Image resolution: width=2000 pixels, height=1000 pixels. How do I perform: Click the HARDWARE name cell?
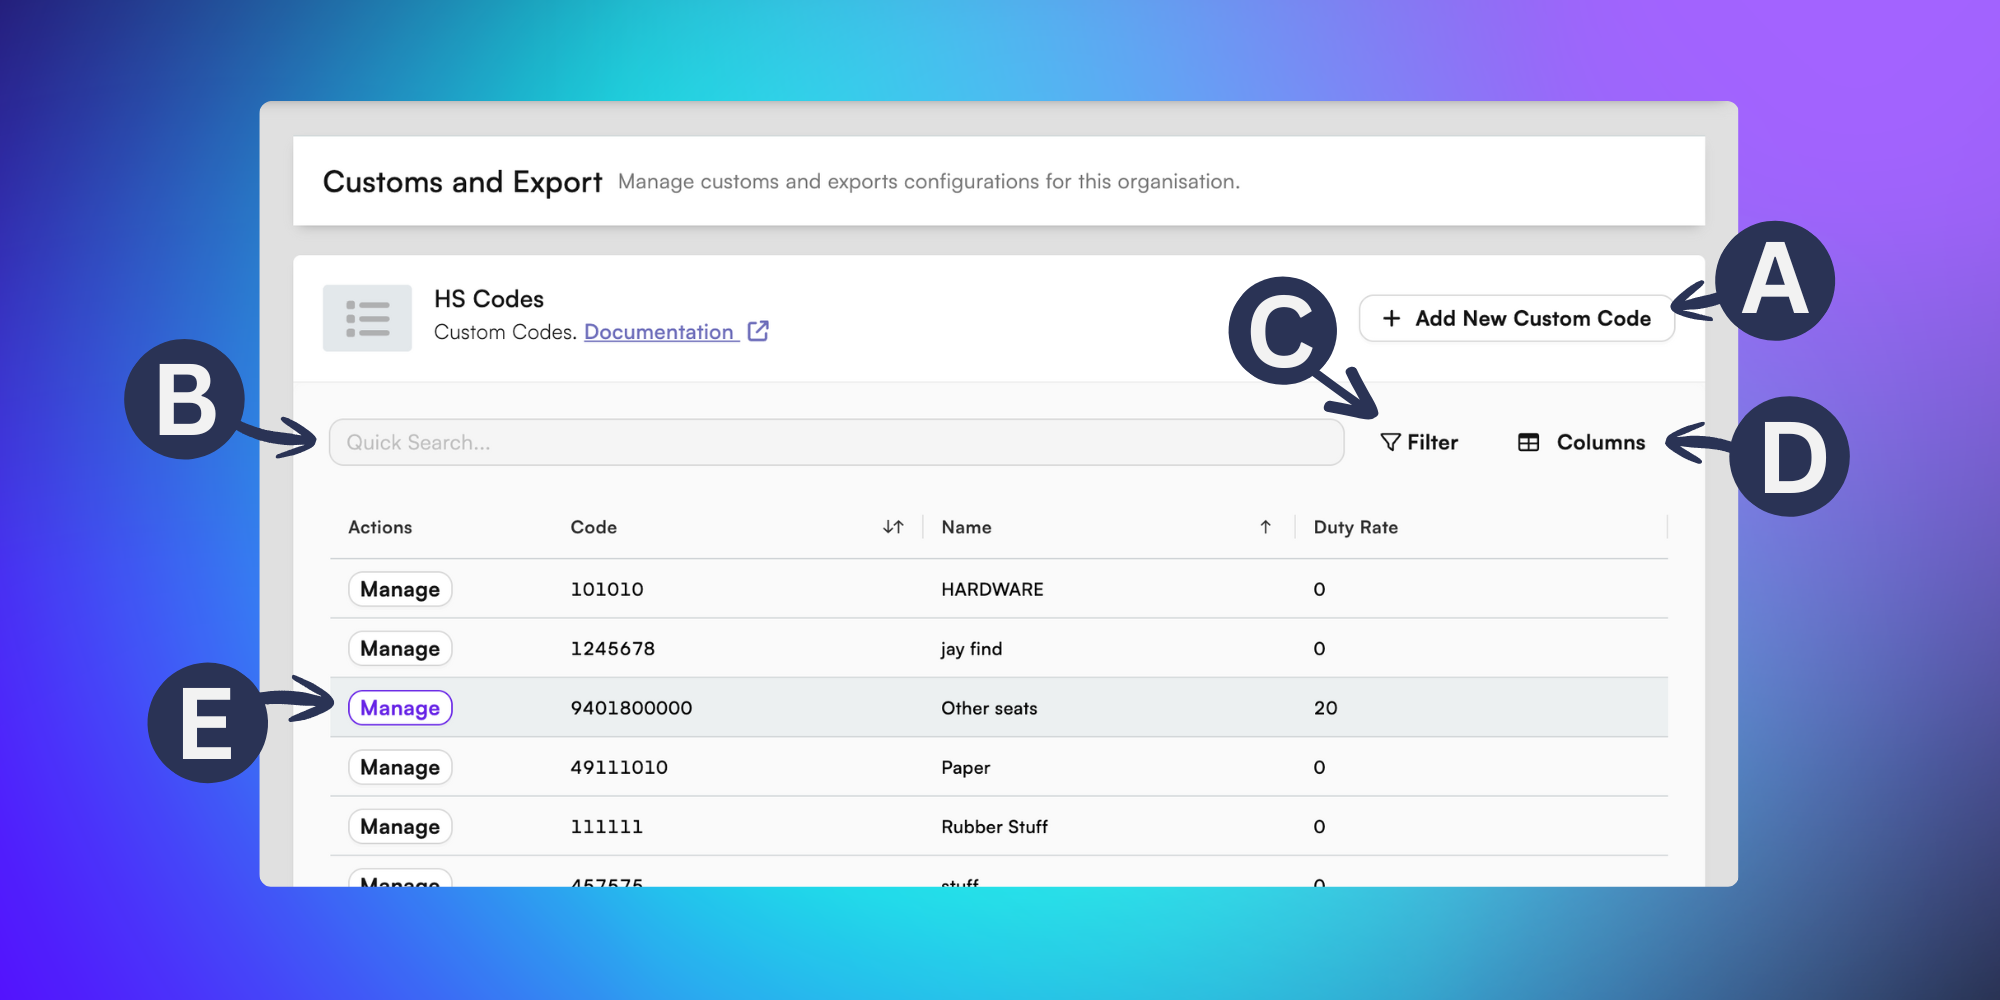click(x=992, y=589)
